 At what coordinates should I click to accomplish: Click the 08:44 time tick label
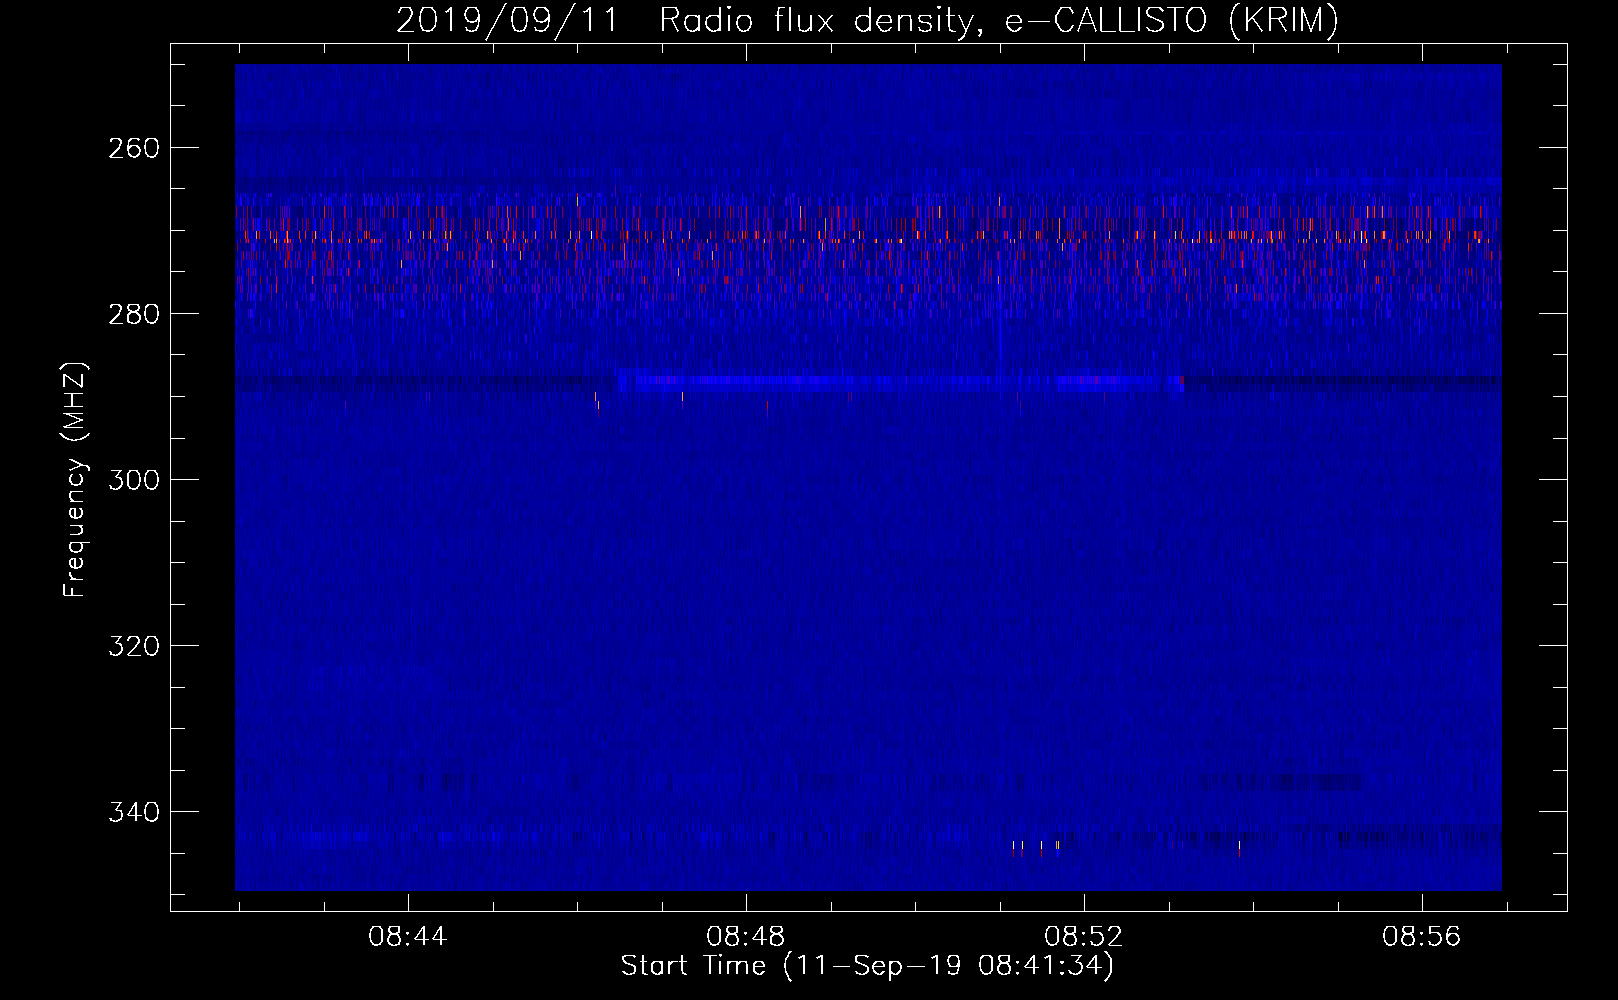408,937
